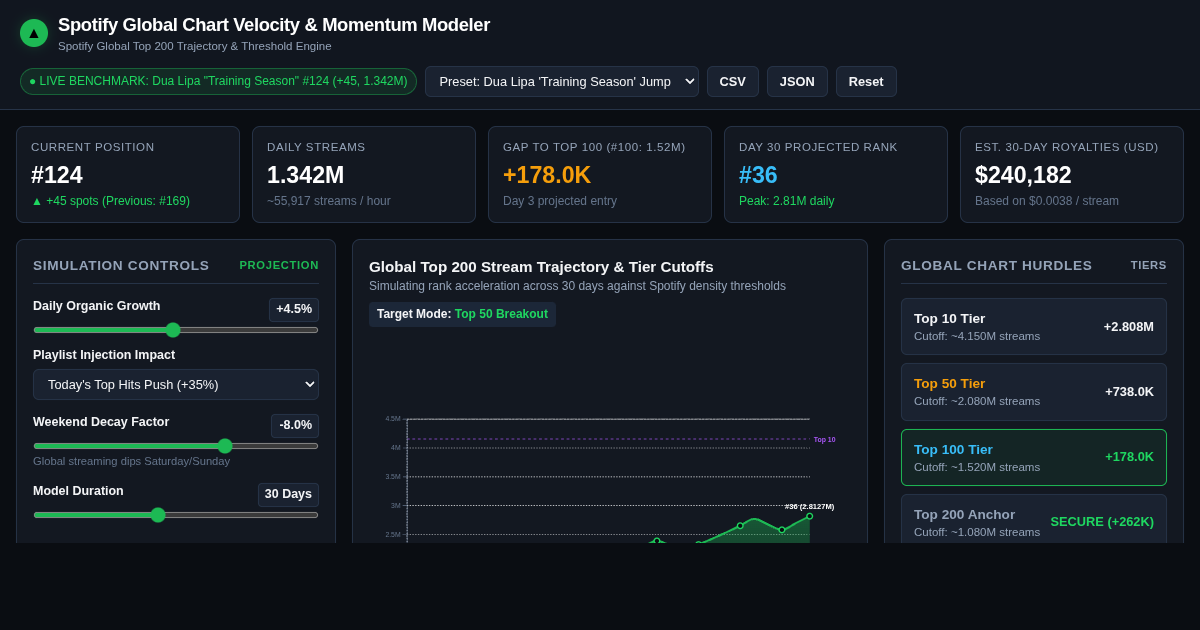Export data with the CSV button

pyautogui.click(x=733, y=81)
